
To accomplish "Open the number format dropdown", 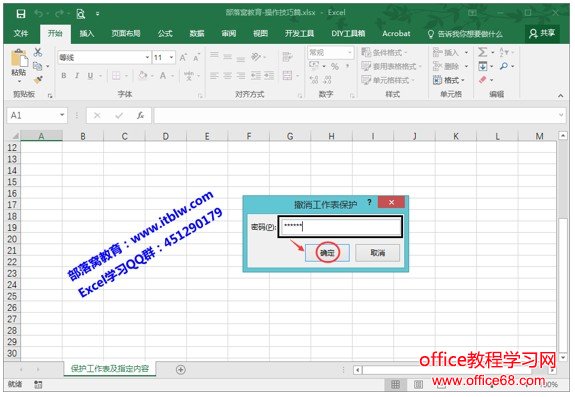I will pyautogui.click(x=350, y=53).
